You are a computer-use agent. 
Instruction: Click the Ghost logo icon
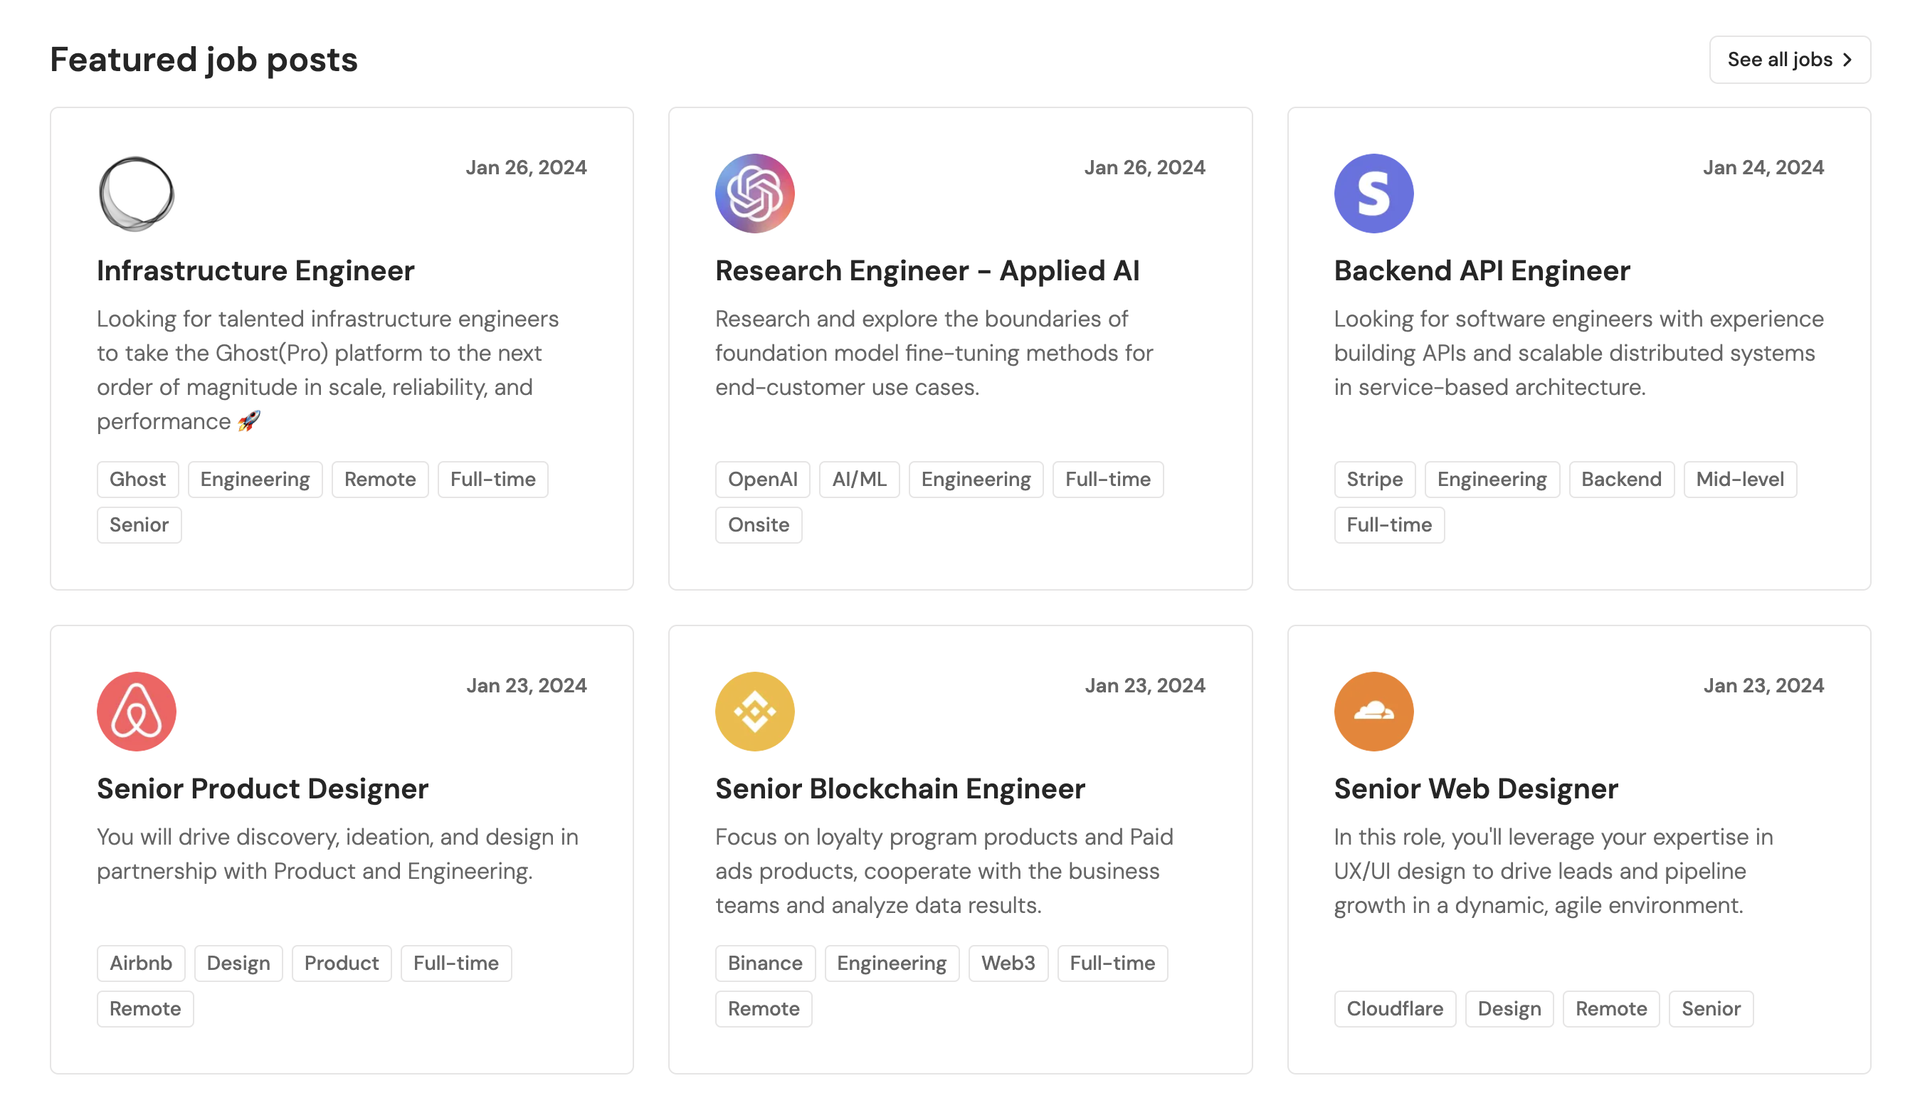[135, 193]
